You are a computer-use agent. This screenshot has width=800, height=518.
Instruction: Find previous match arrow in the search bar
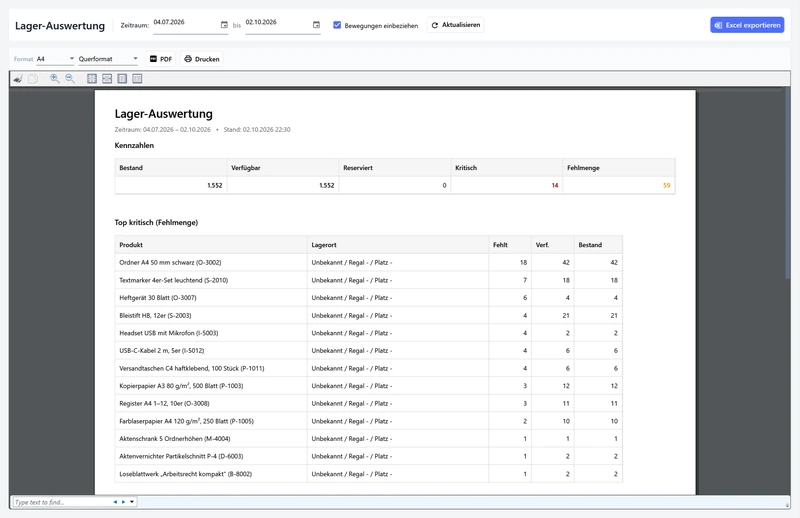point(115,502)
